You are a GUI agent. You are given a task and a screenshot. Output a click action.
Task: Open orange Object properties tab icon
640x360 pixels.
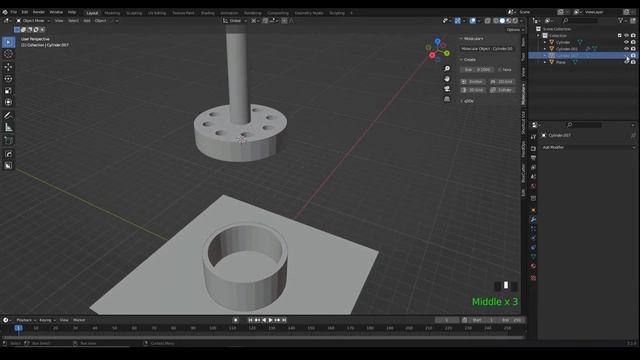coord(533,210)
